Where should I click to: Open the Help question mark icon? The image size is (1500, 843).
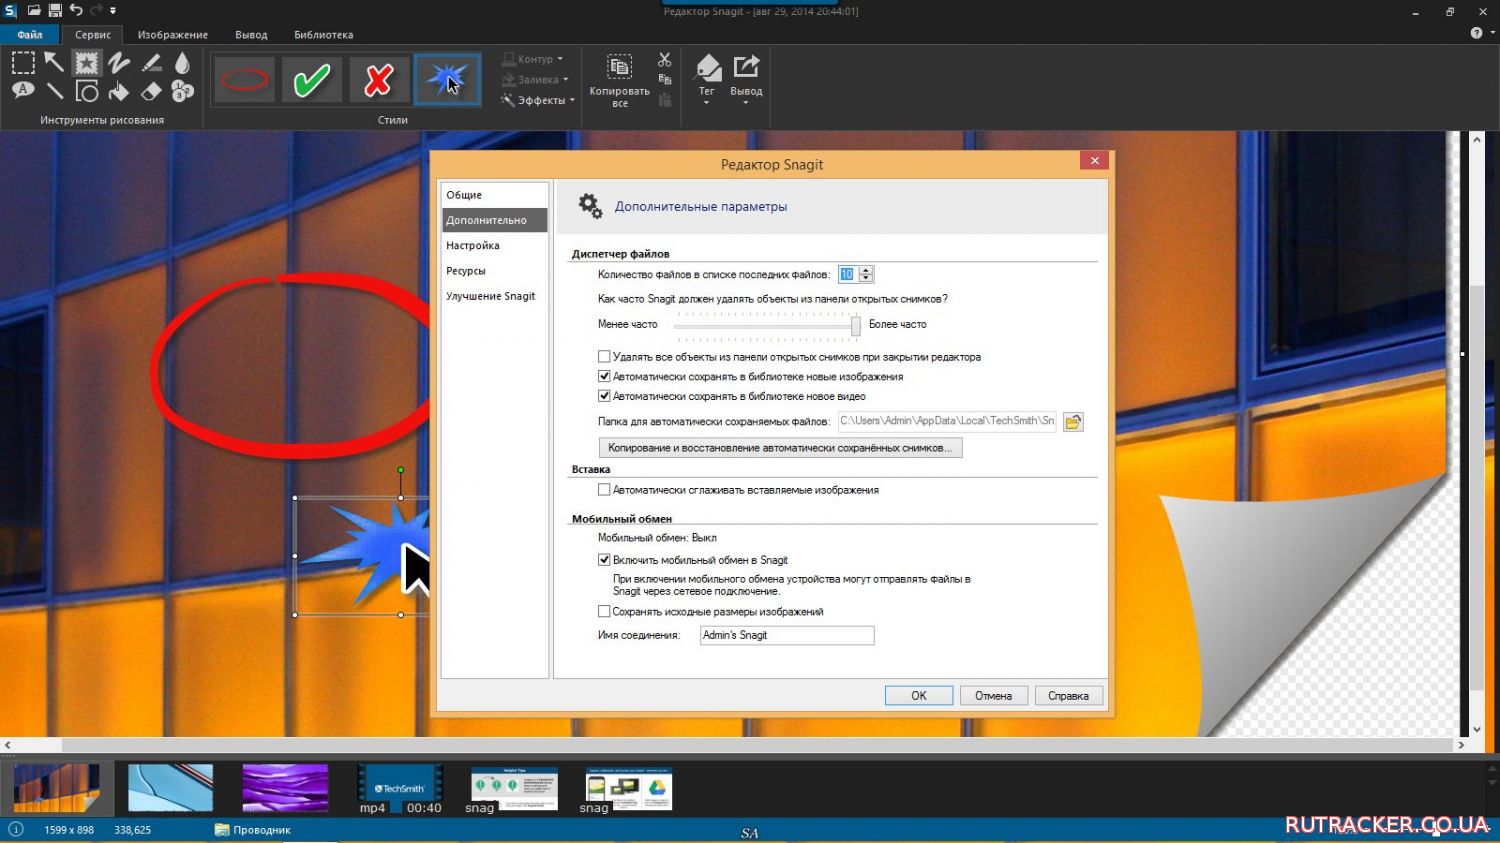pyautogui.click(x=1476, y=33)
